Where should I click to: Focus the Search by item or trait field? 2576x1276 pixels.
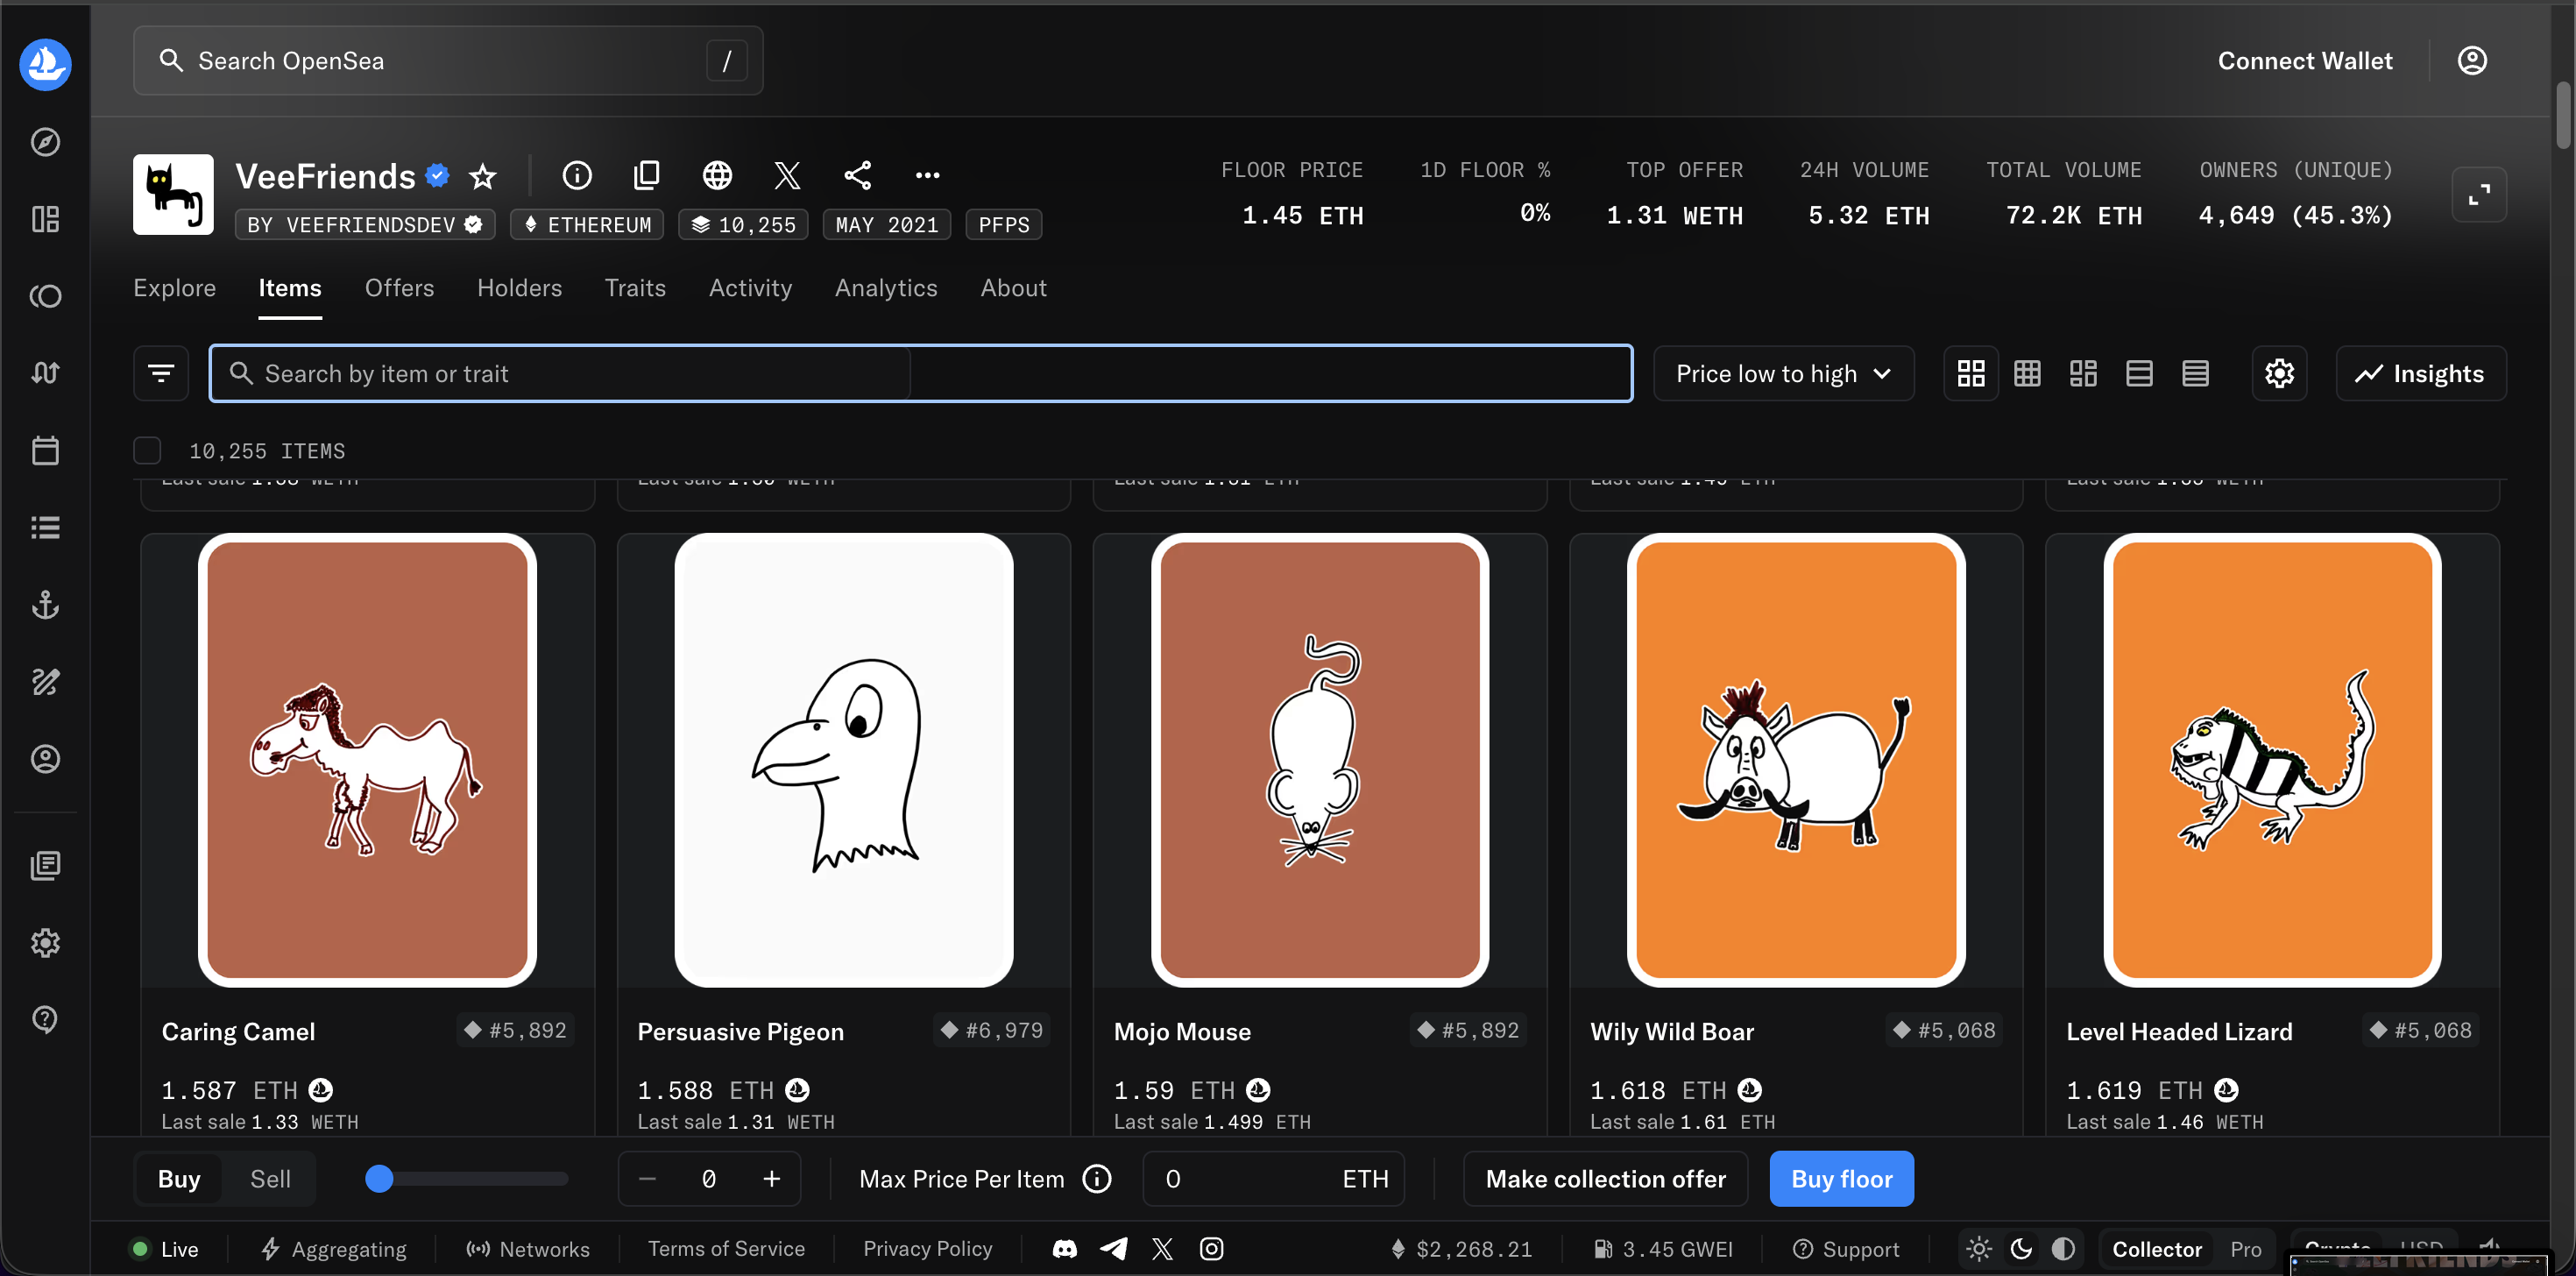point(921,374)
